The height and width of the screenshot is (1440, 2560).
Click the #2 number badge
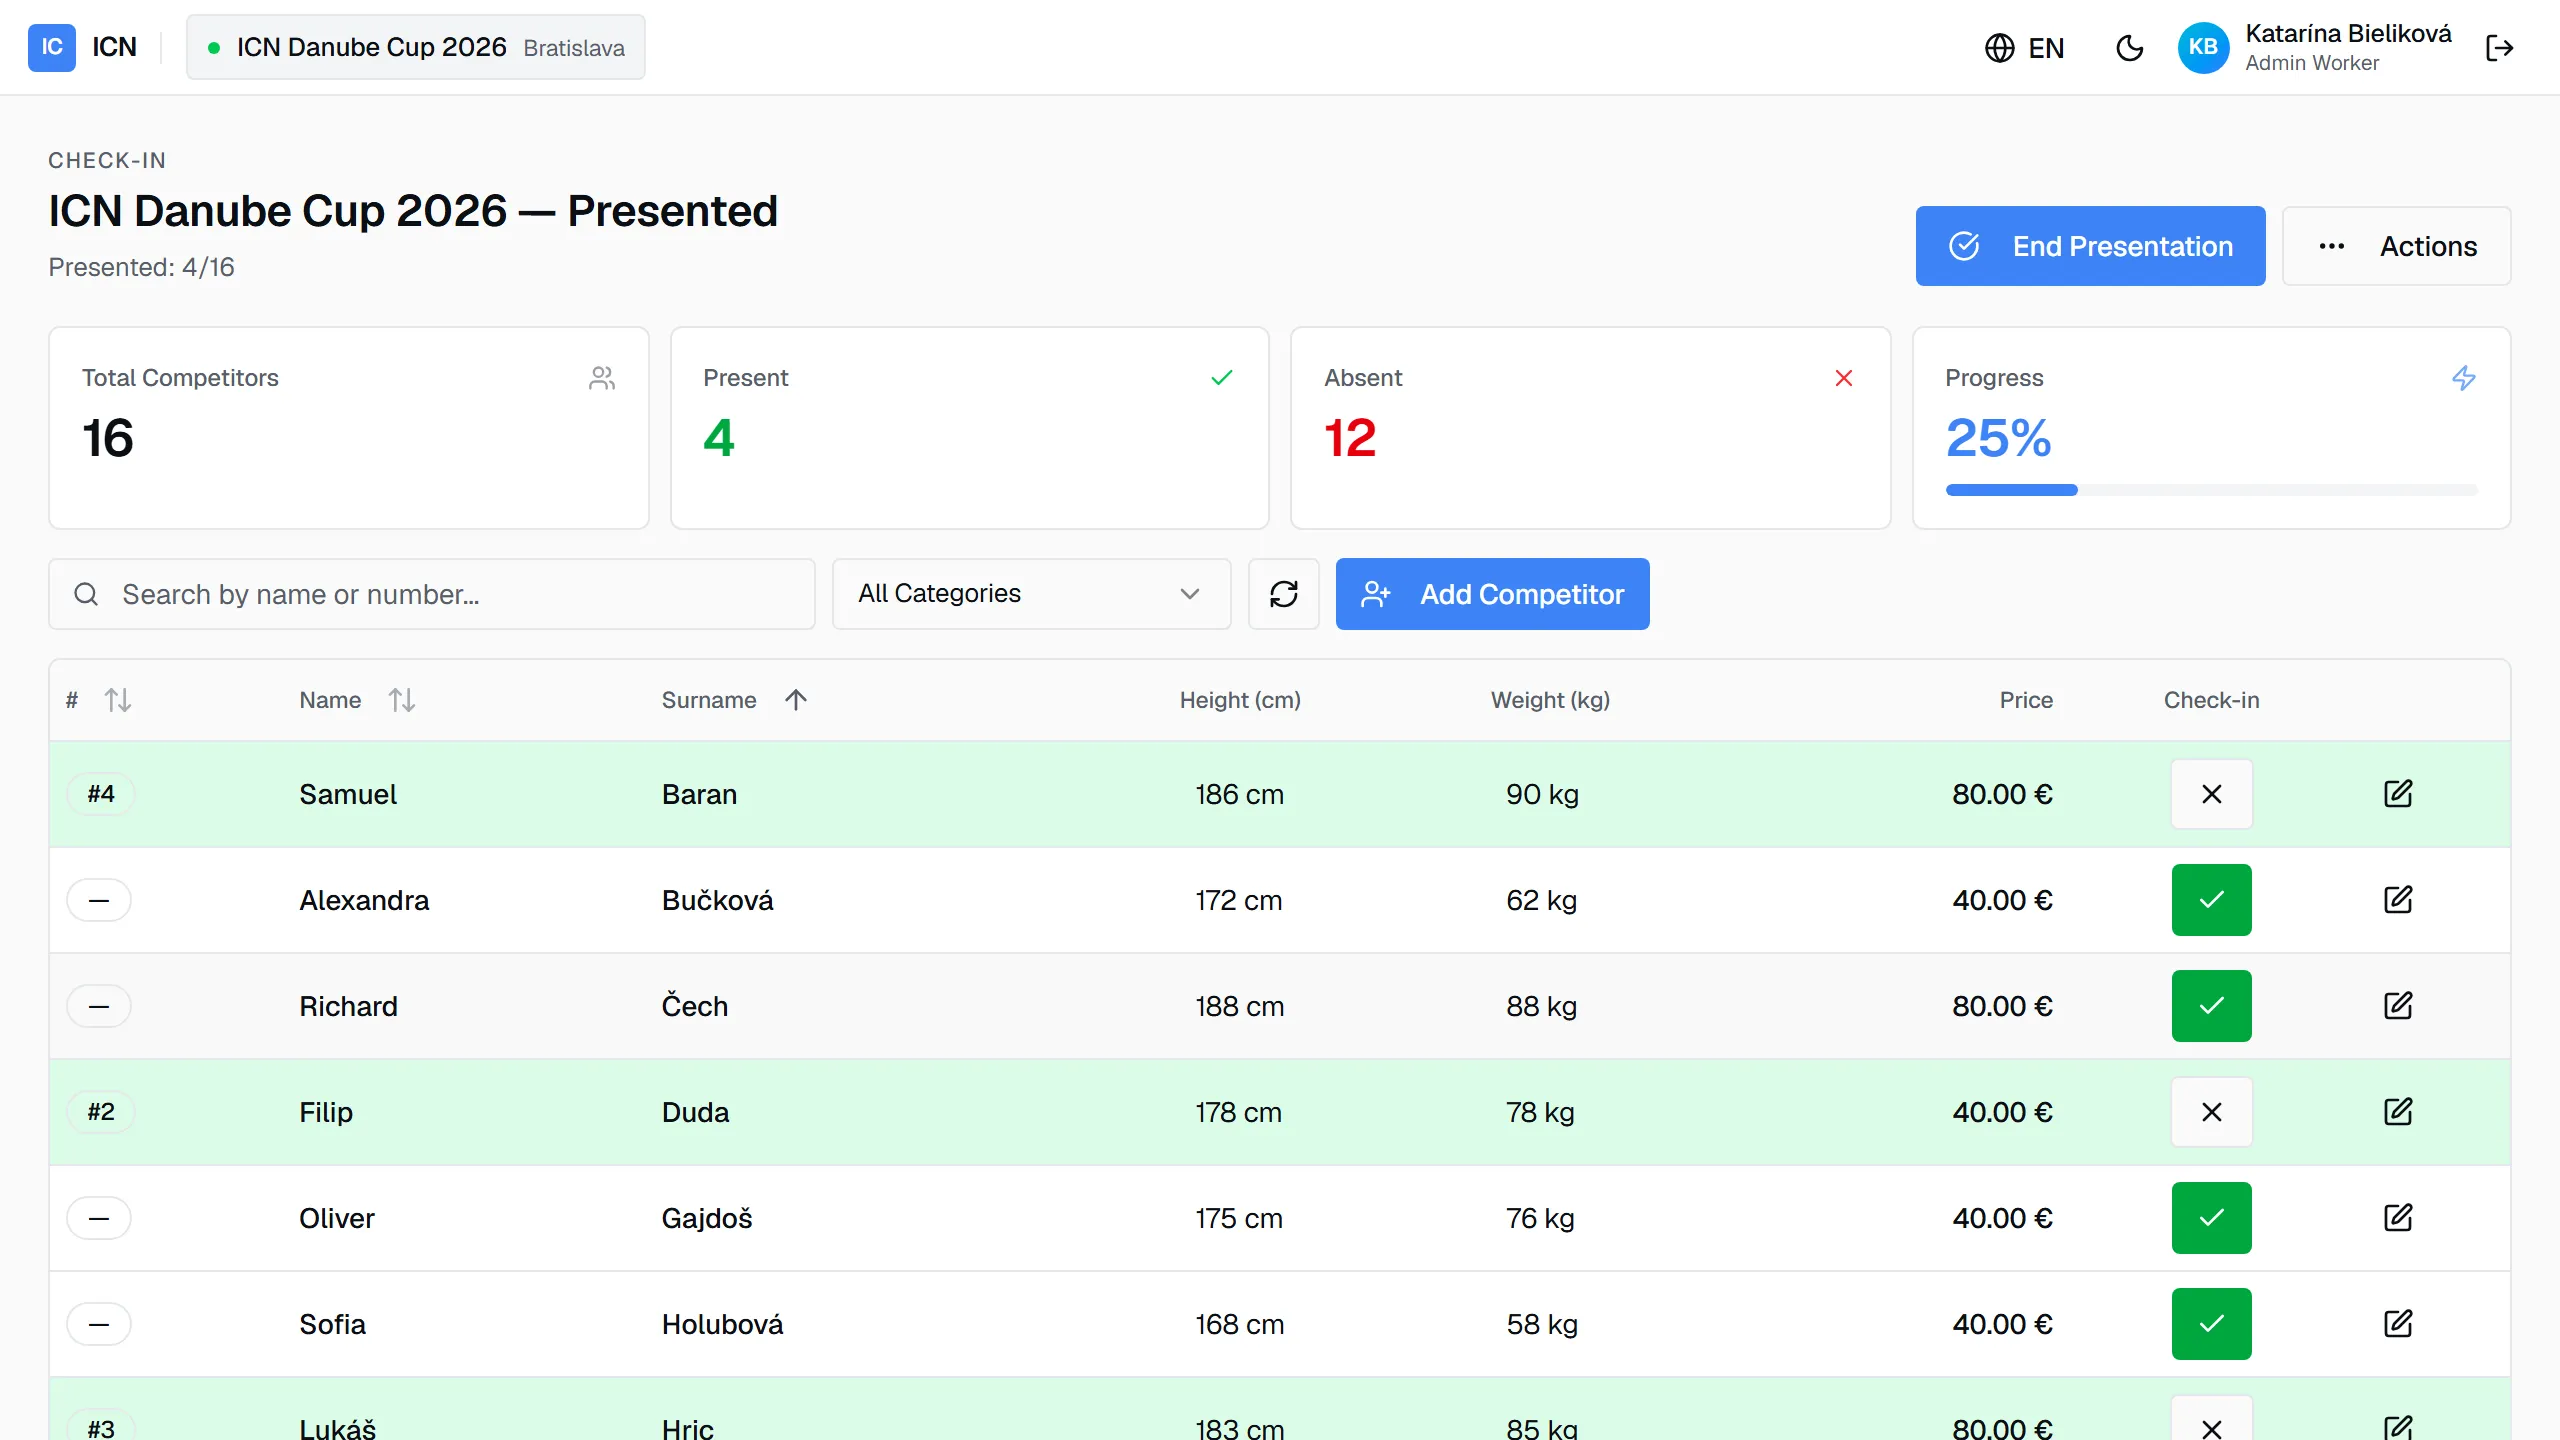(x=100, y=1112)
